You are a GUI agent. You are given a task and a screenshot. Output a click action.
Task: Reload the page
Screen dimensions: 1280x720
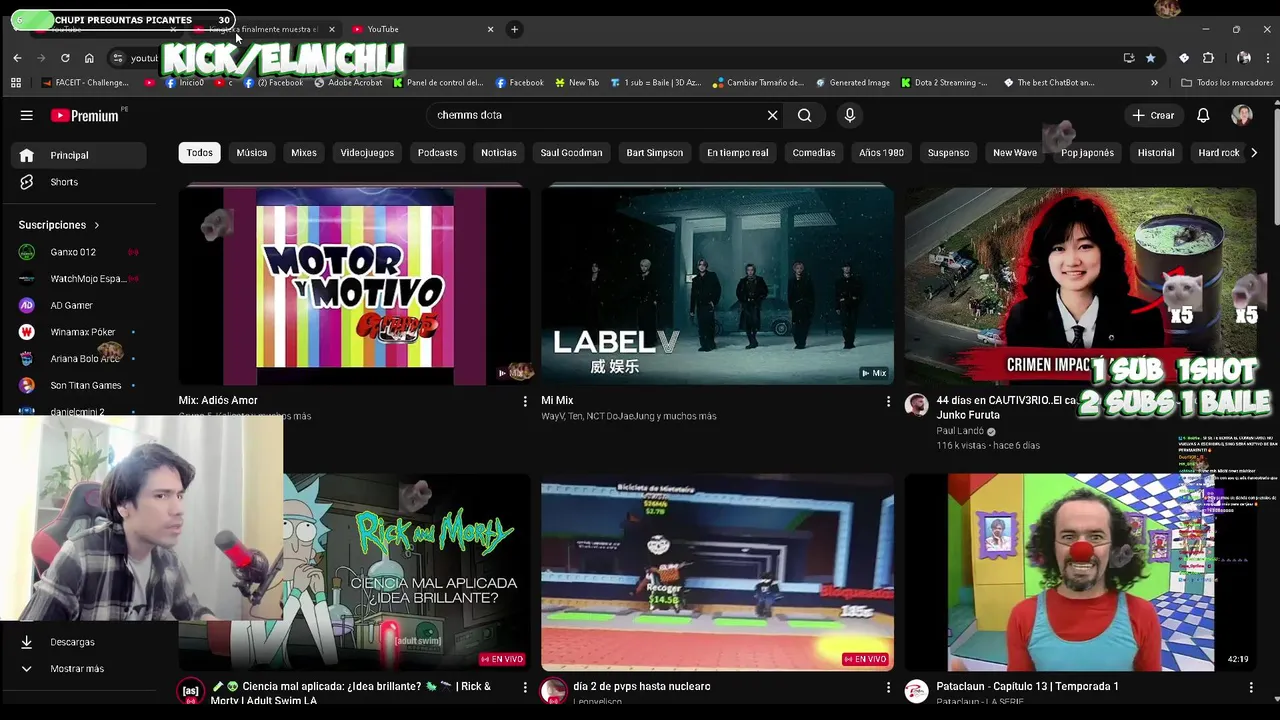pos(65,58)
